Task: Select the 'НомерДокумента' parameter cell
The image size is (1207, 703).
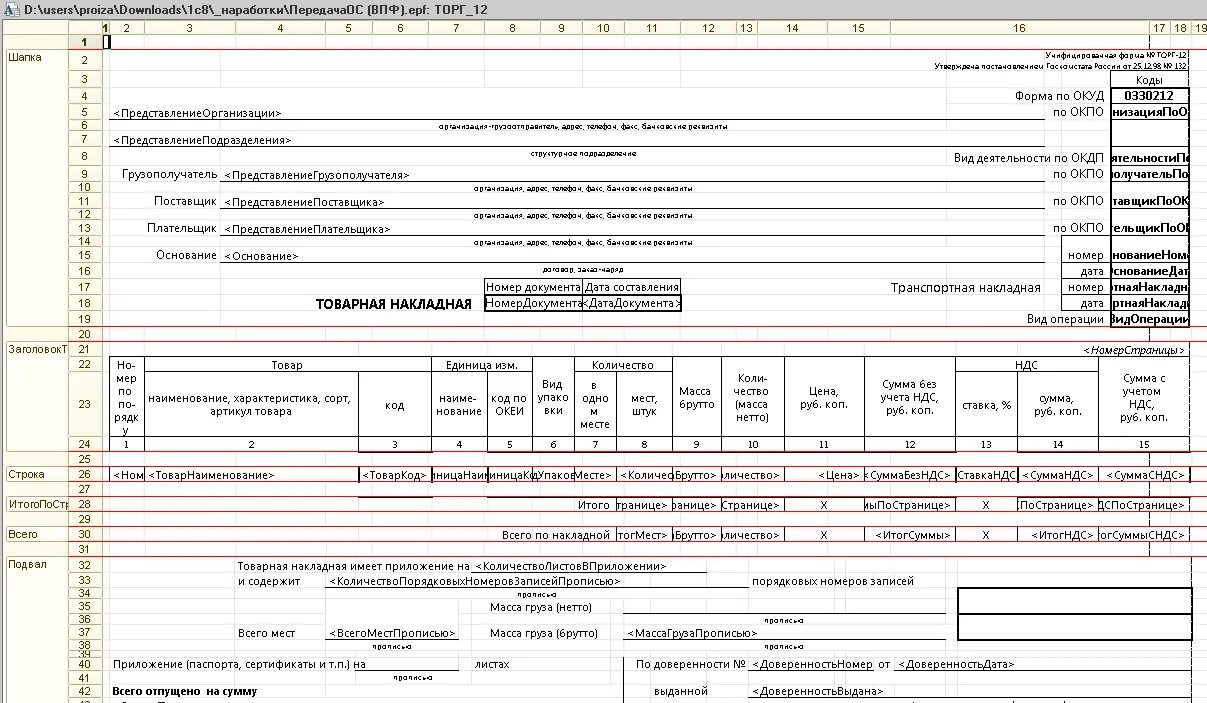Action: [533, 303]
